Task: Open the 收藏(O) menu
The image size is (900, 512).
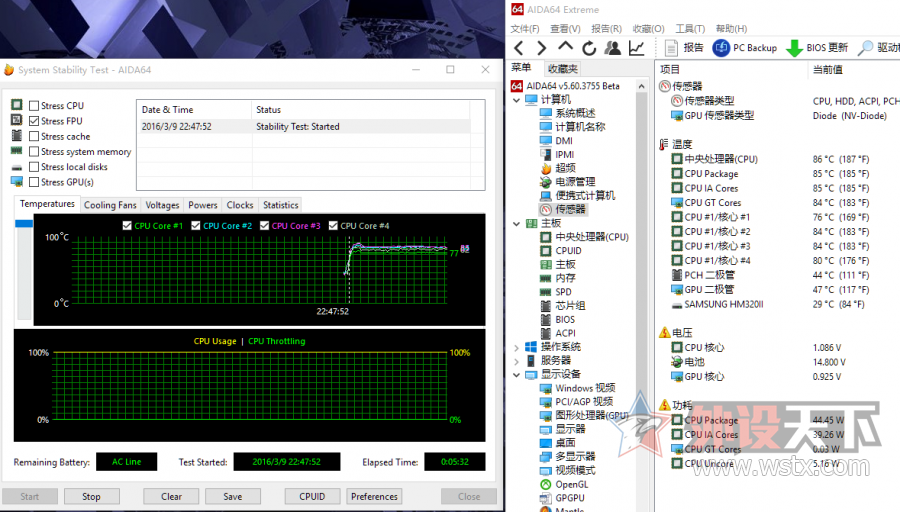Action: (649, 29)
